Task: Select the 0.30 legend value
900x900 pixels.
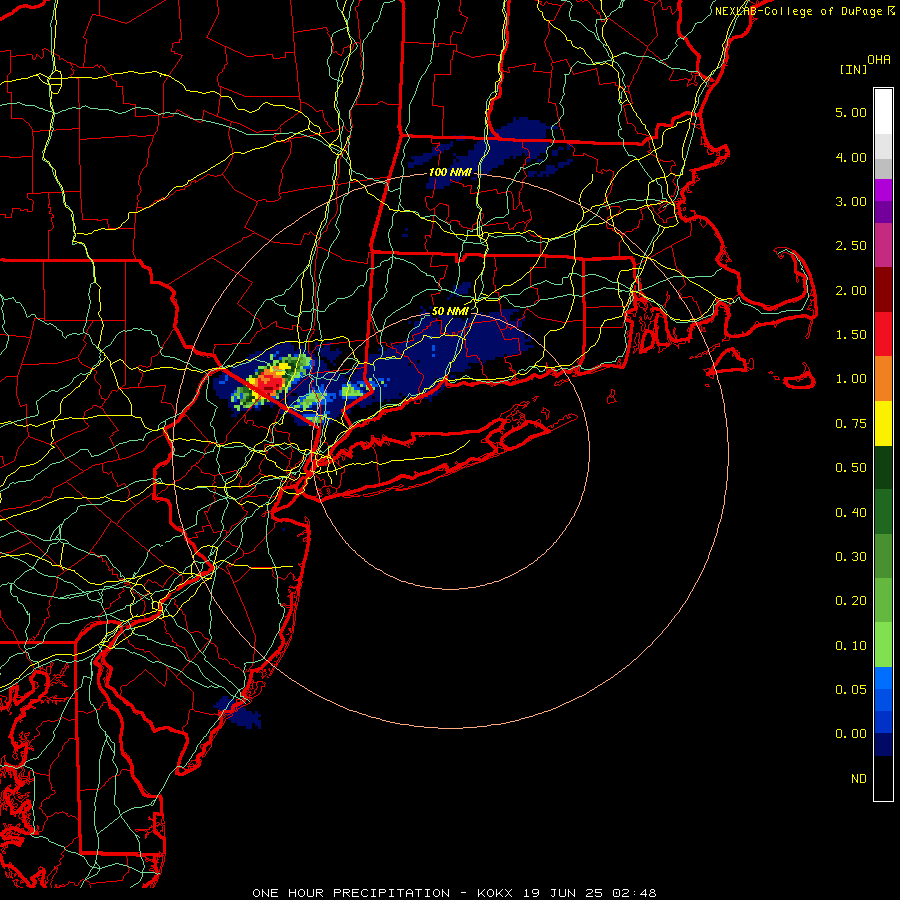Action: tap(851, 557)
